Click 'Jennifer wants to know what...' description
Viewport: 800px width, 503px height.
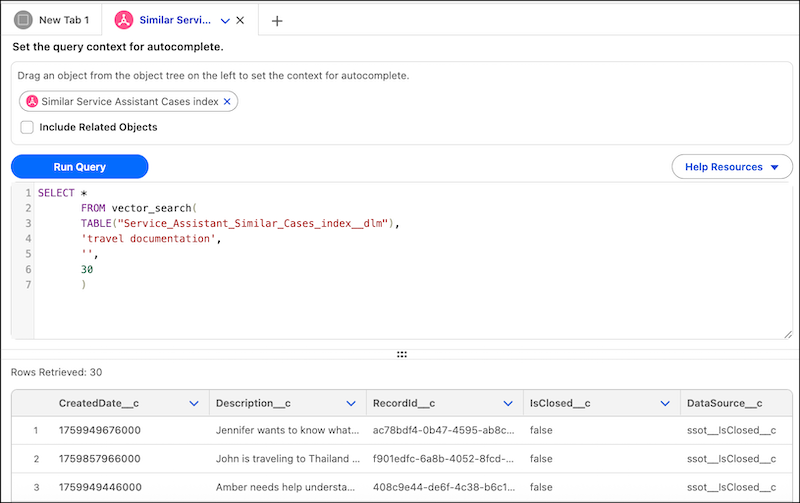[x=287, y=430]
